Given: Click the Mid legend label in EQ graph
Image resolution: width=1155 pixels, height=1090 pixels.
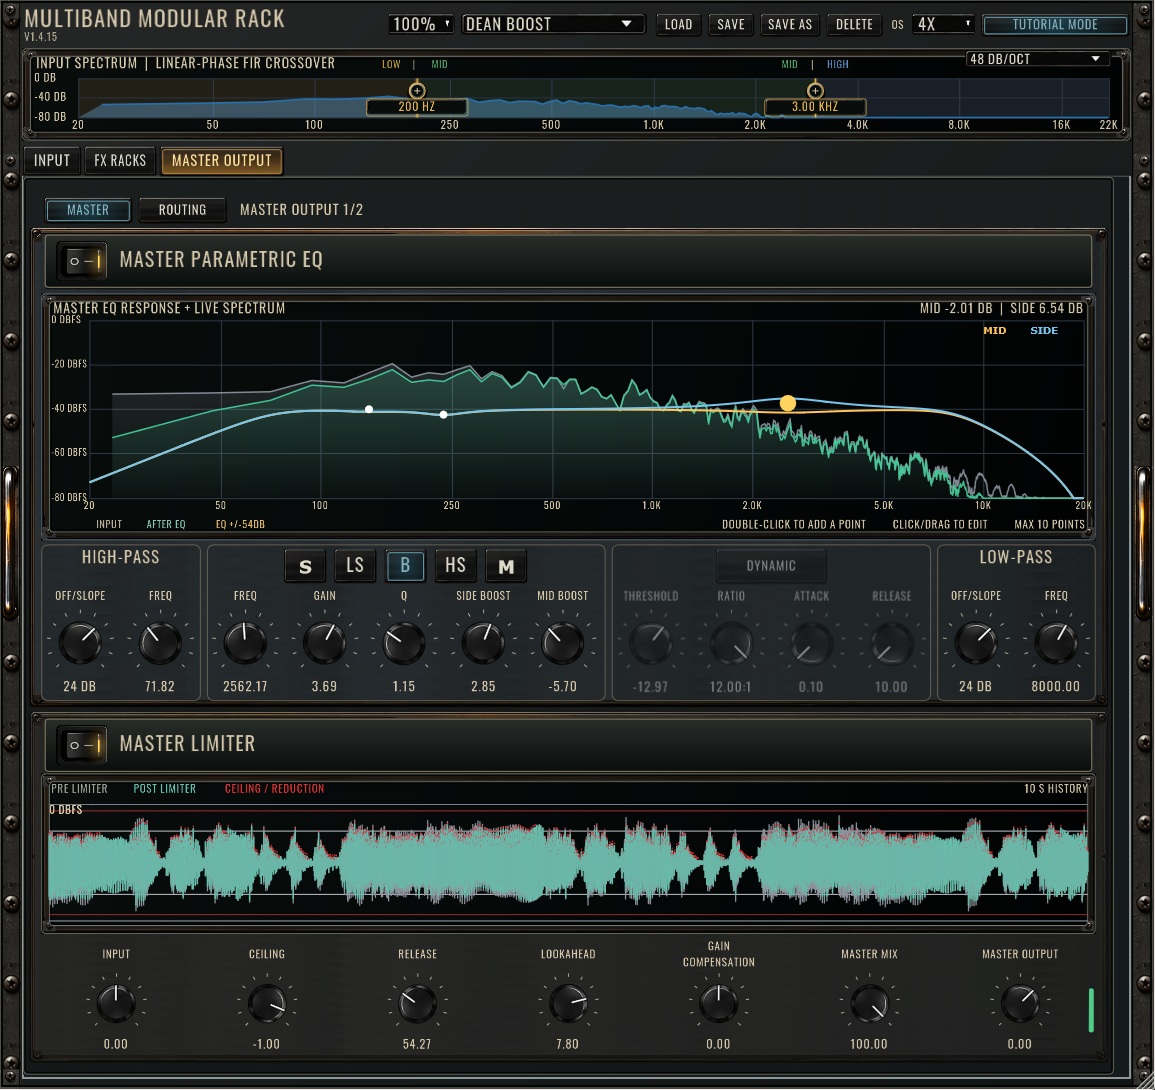Looking at the screenshot, I should (x=994, y=331).
